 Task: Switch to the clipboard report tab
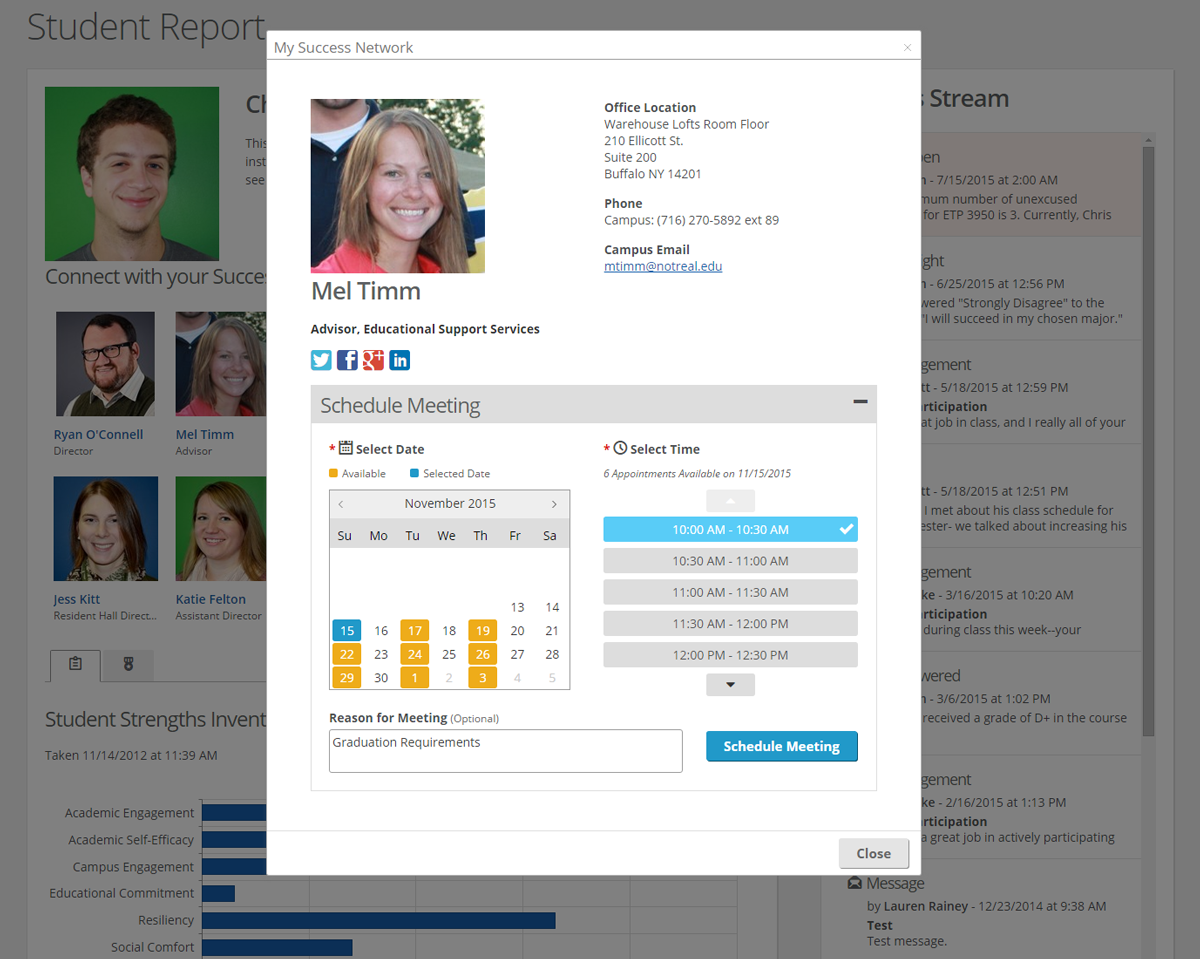pos(75,664)
